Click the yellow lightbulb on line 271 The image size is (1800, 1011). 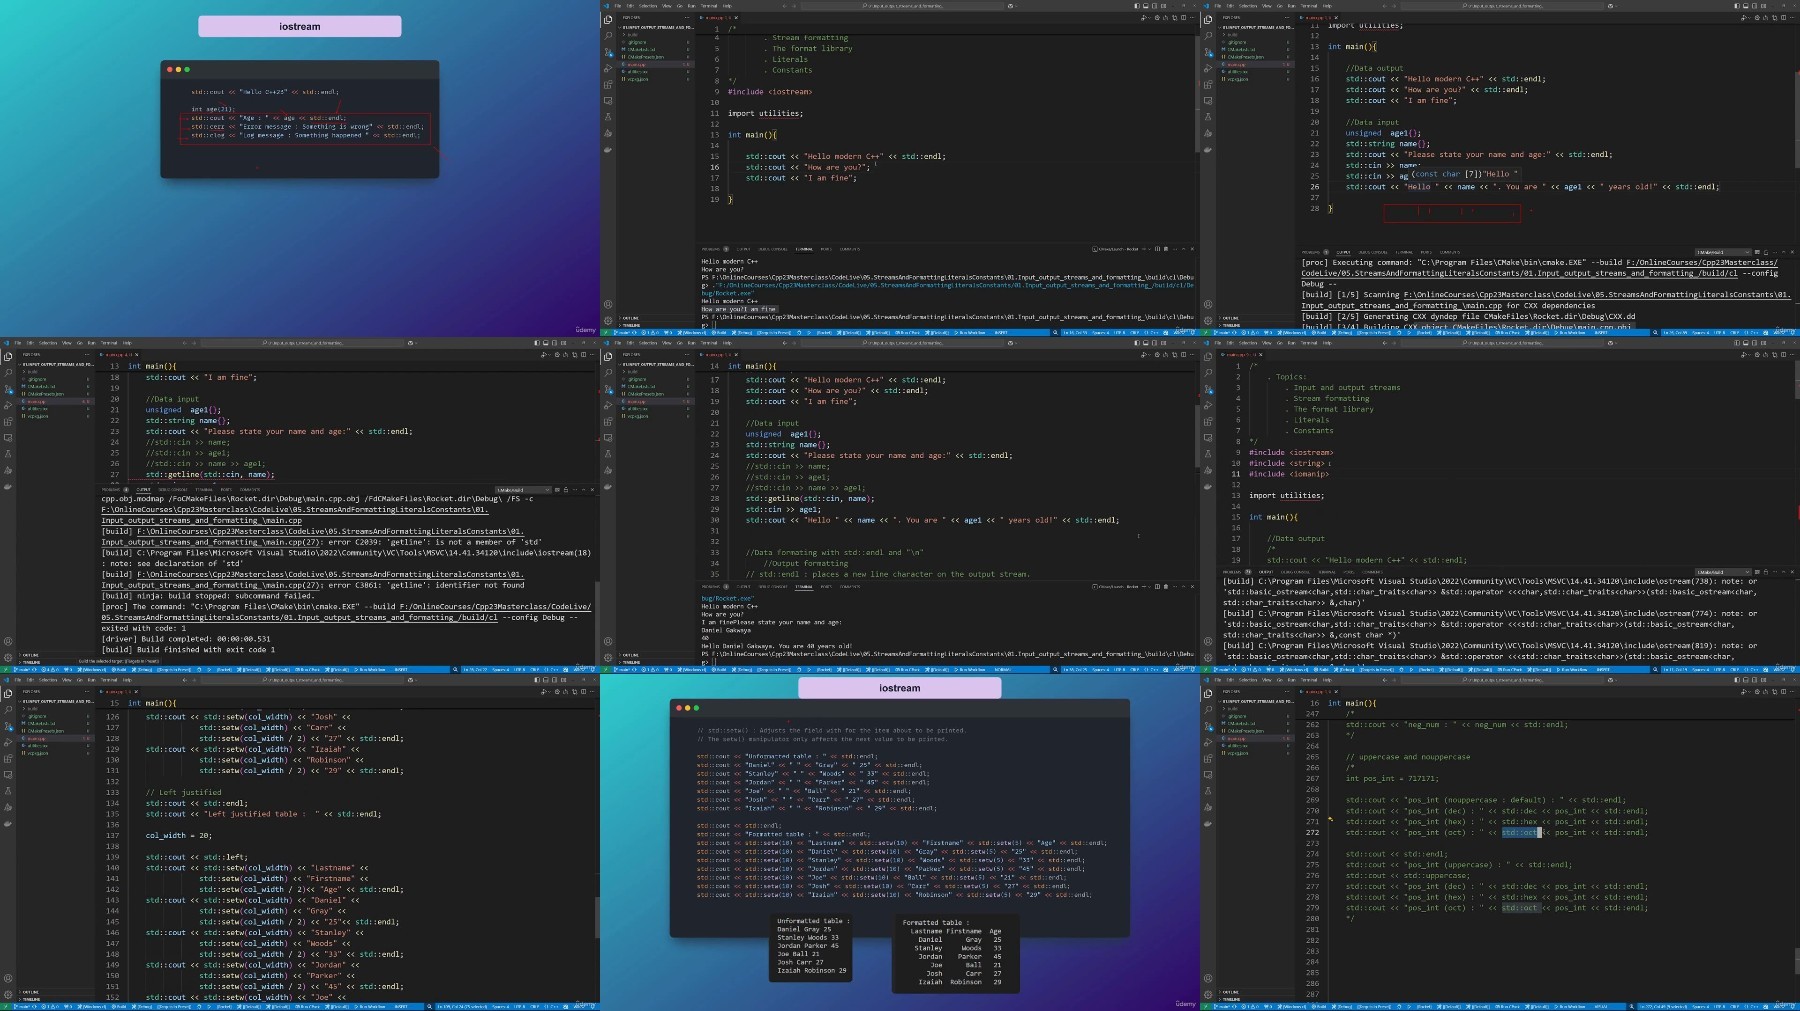(x=1331, y=819)
